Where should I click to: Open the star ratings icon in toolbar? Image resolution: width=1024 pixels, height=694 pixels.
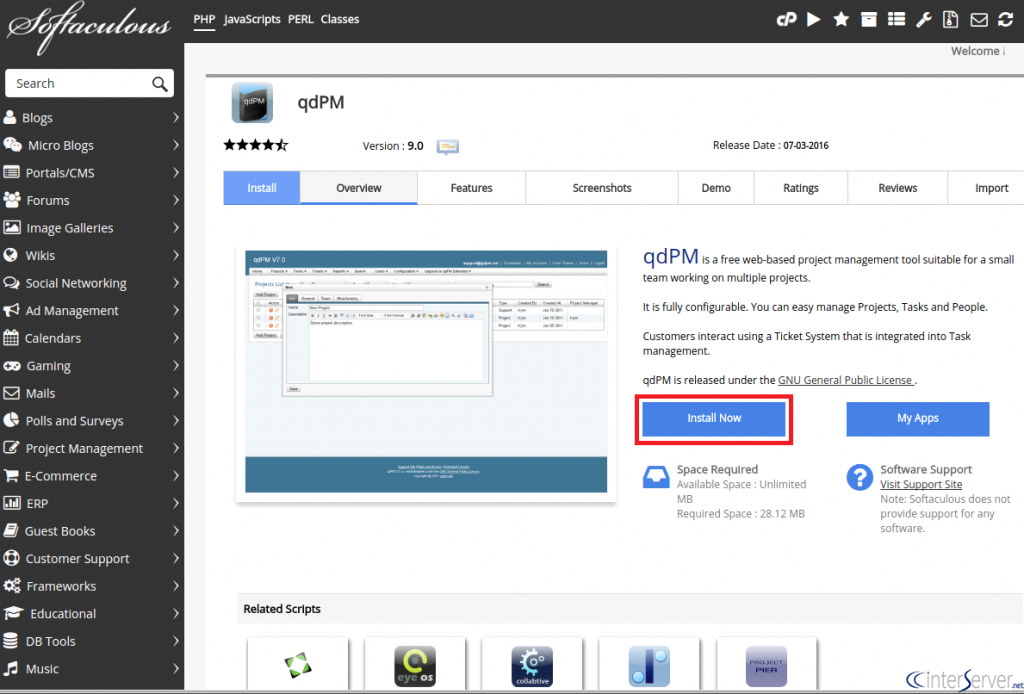pyautogui.click(x=841, y=19)
